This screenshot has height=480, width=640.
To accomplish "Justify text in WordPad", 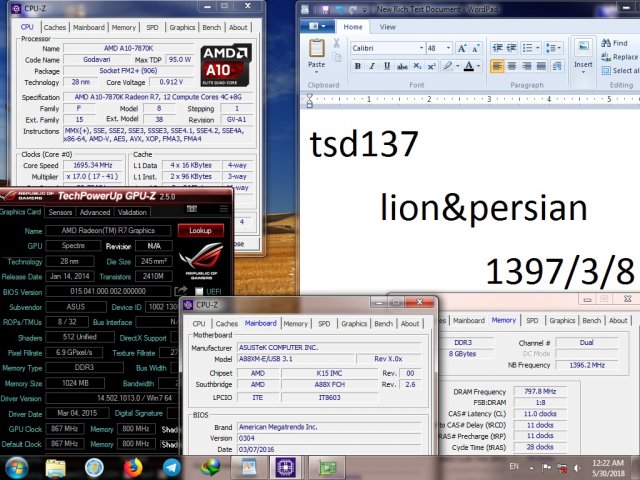I will 541,66.
